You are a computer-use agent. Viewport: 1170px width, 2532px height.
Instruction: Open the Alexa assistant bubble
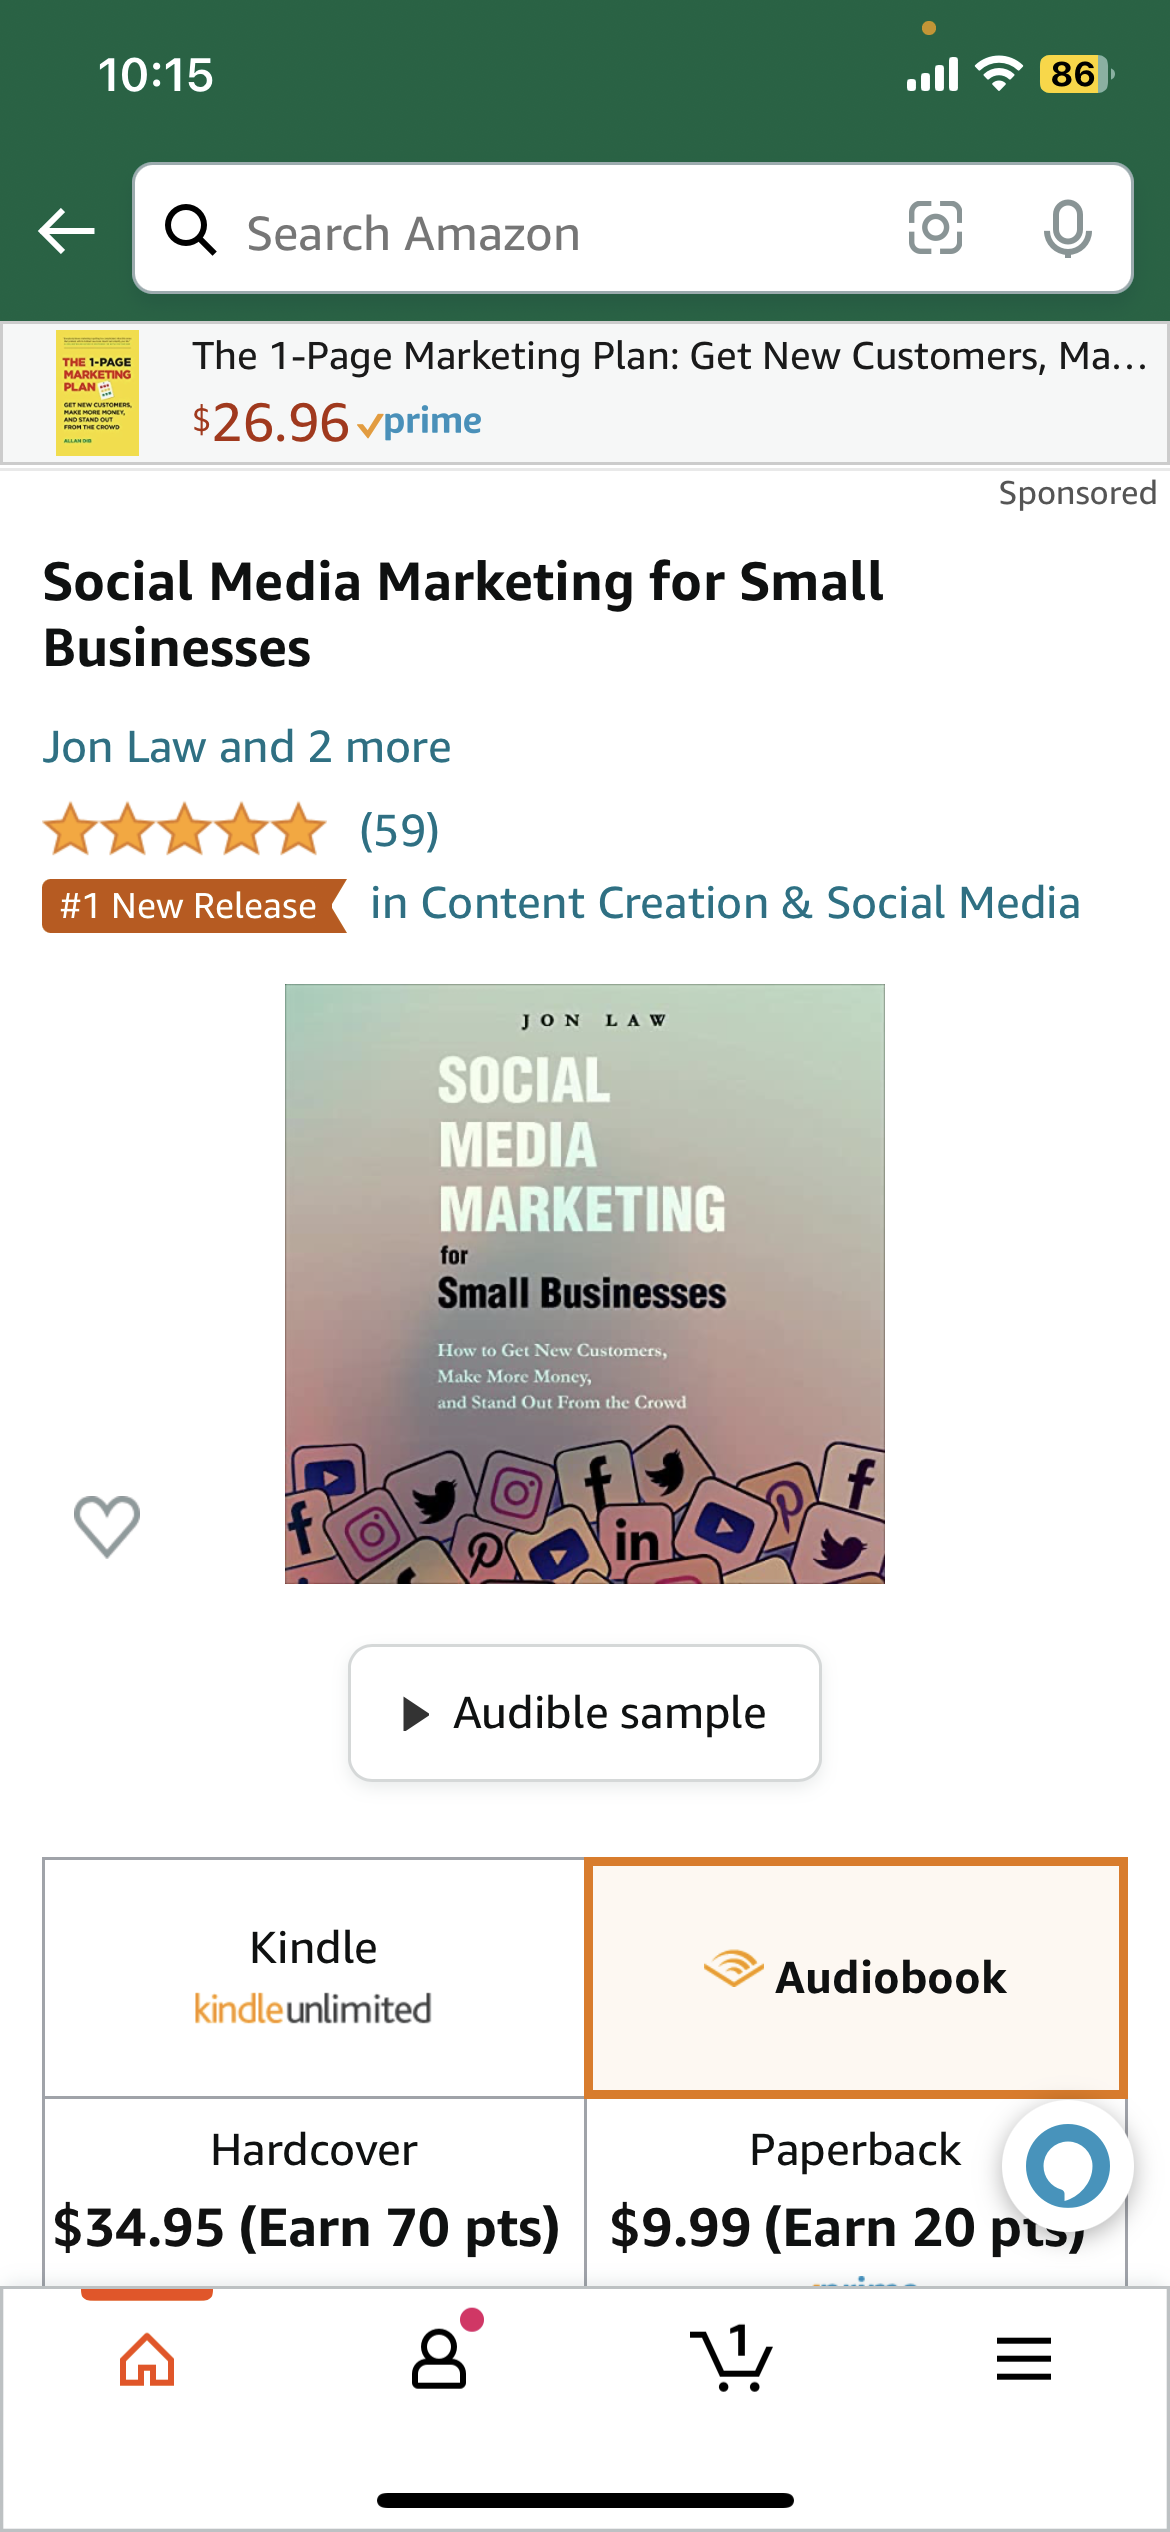1067,2166
